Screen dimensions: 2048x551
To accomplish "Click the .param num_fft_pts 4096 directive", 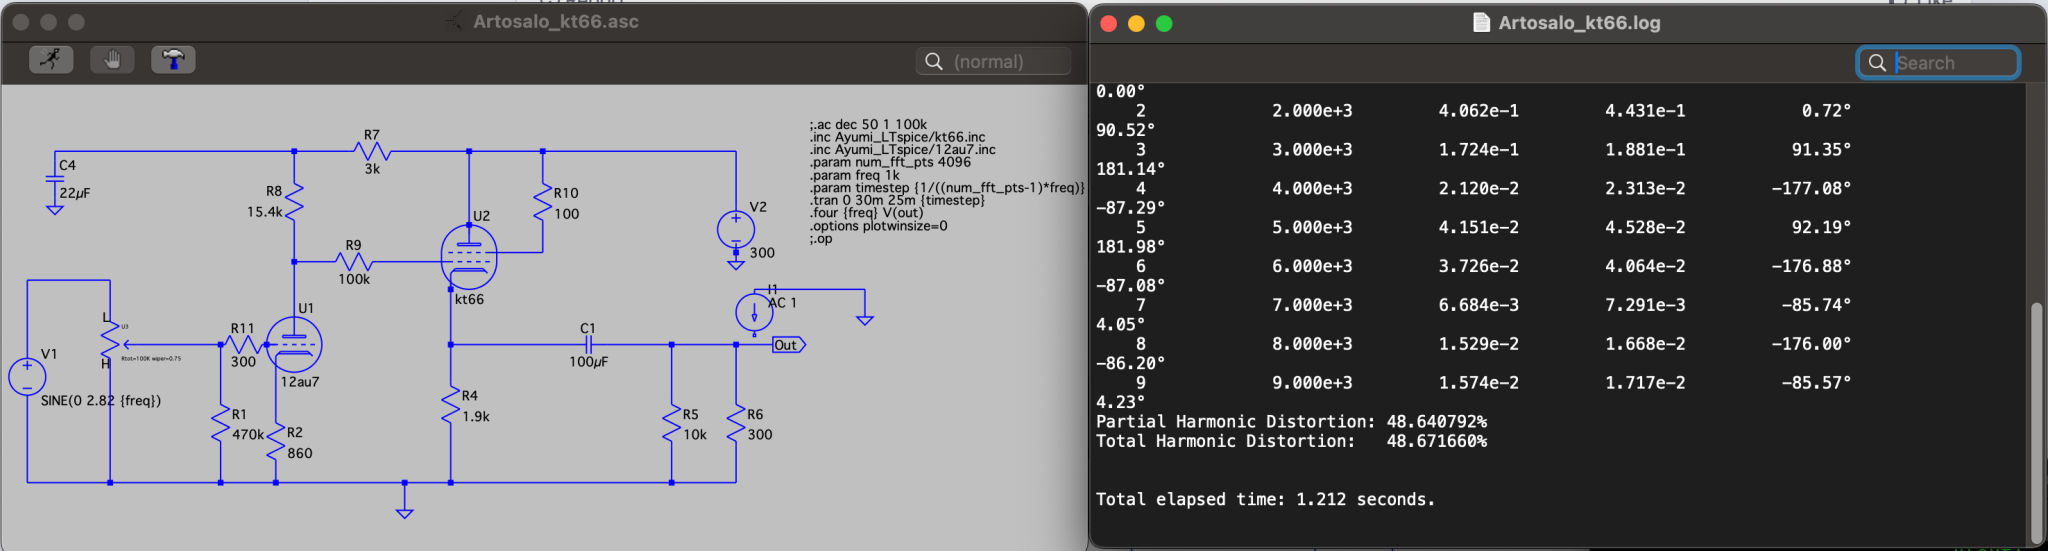I will pos(890,162).
